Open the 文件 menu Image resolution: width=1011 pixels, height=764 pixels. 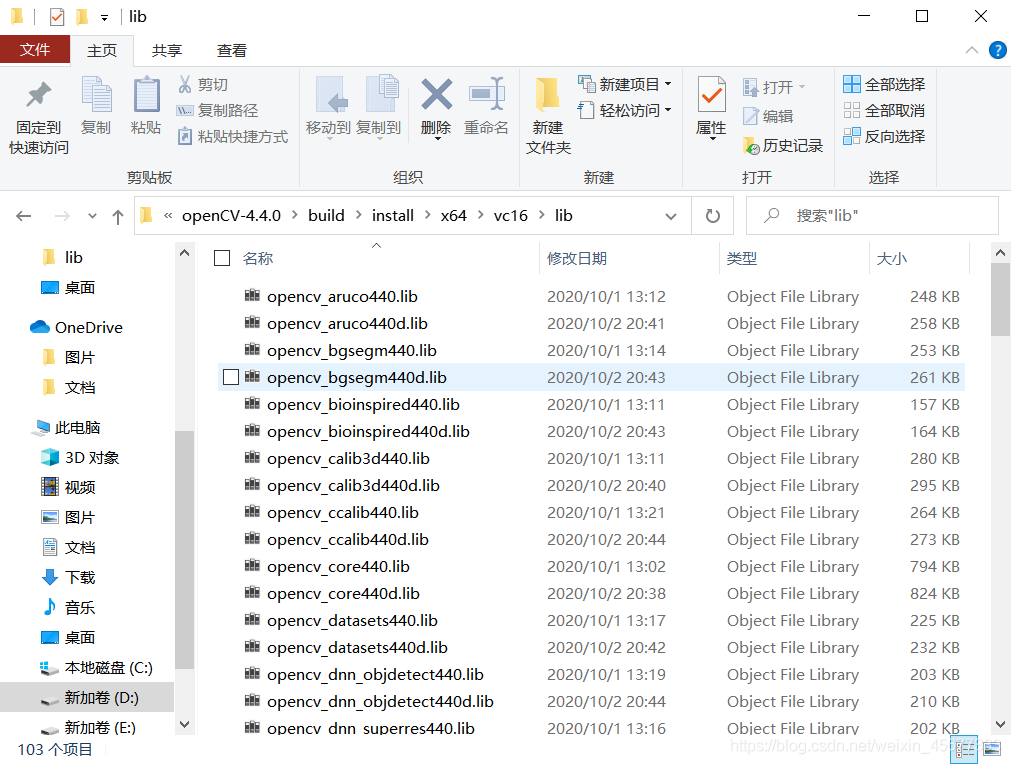click(35, 49)
